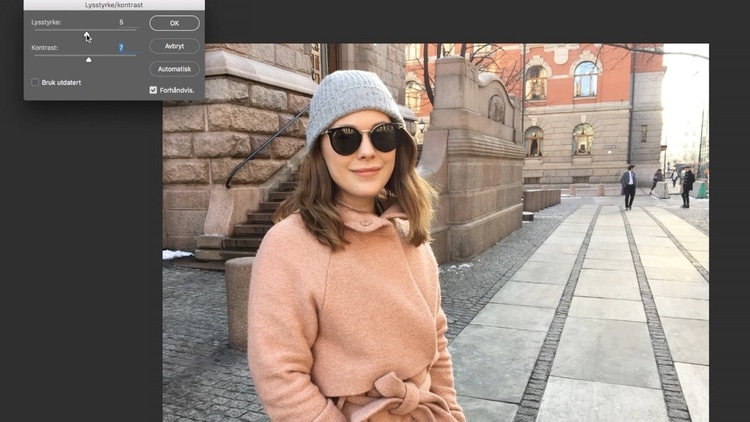Image resolution: width=750 pixels, height=422 pixels.
Task: Click the Kontrast slider handle
Action: point(88,60)
